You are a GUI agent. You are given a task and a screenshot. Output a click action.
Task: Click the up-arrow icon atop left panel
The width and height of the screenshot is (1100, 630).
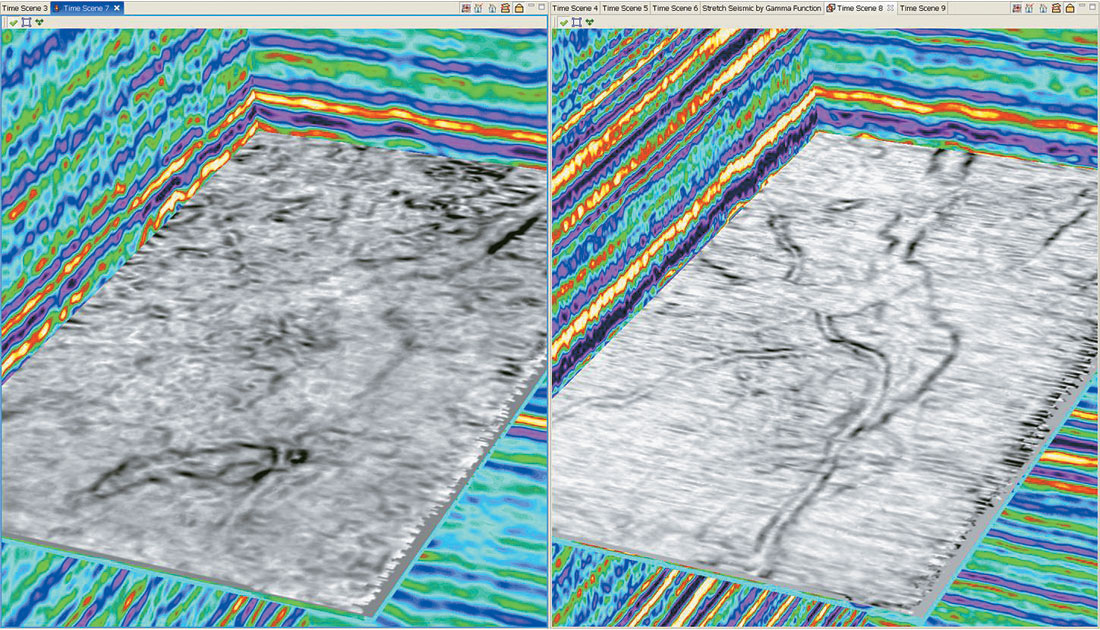(492, 8)
